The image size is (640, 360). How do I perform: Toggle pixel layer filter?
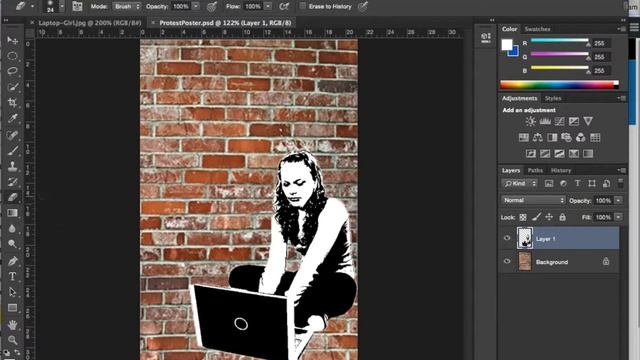tap(549, 184)
